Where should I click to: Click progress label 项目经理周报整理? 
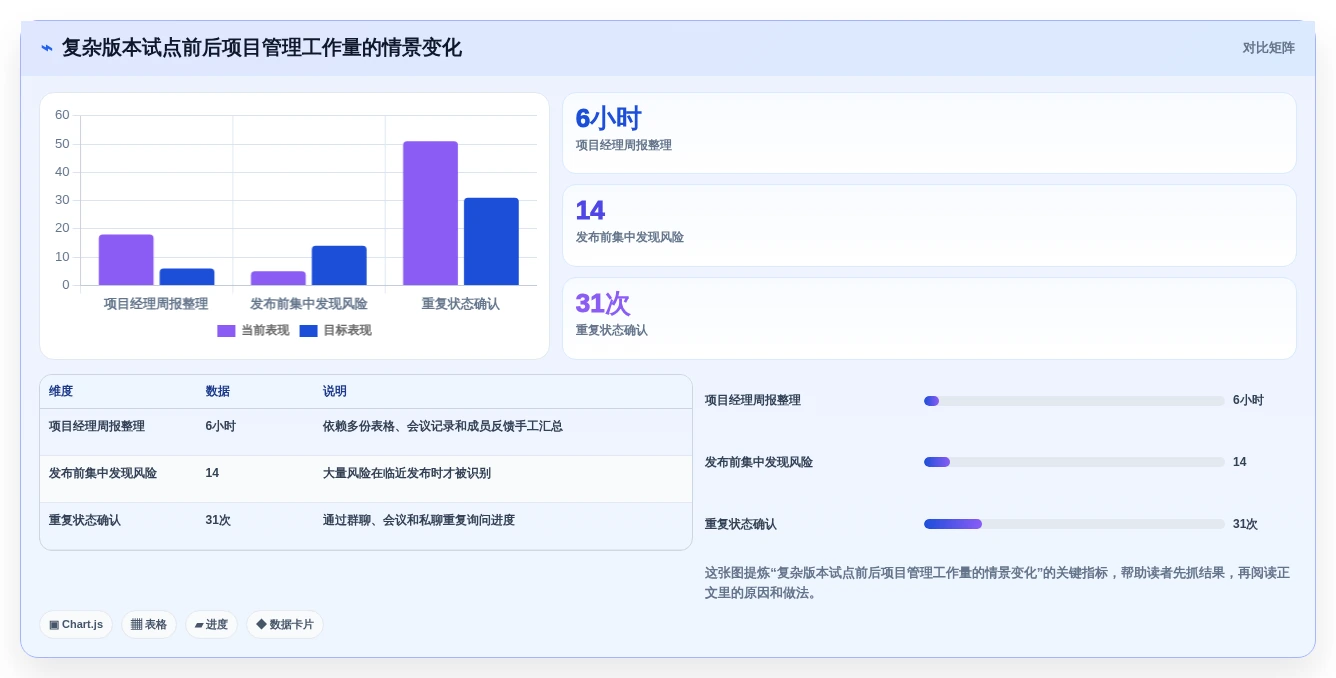tap(753, 400)
